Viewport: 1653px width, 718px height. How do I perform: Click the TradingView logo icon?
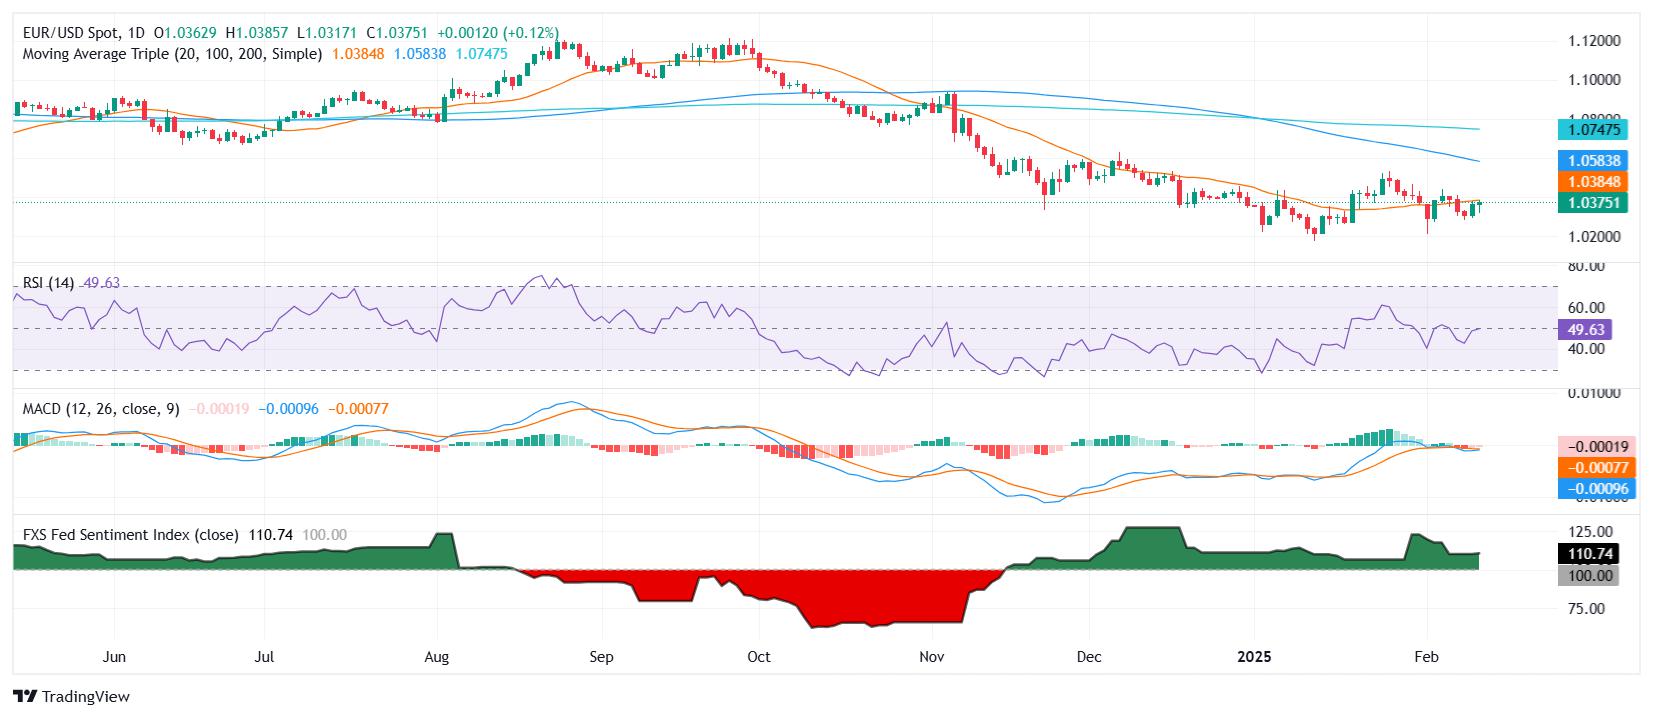(x=26, y=696)
